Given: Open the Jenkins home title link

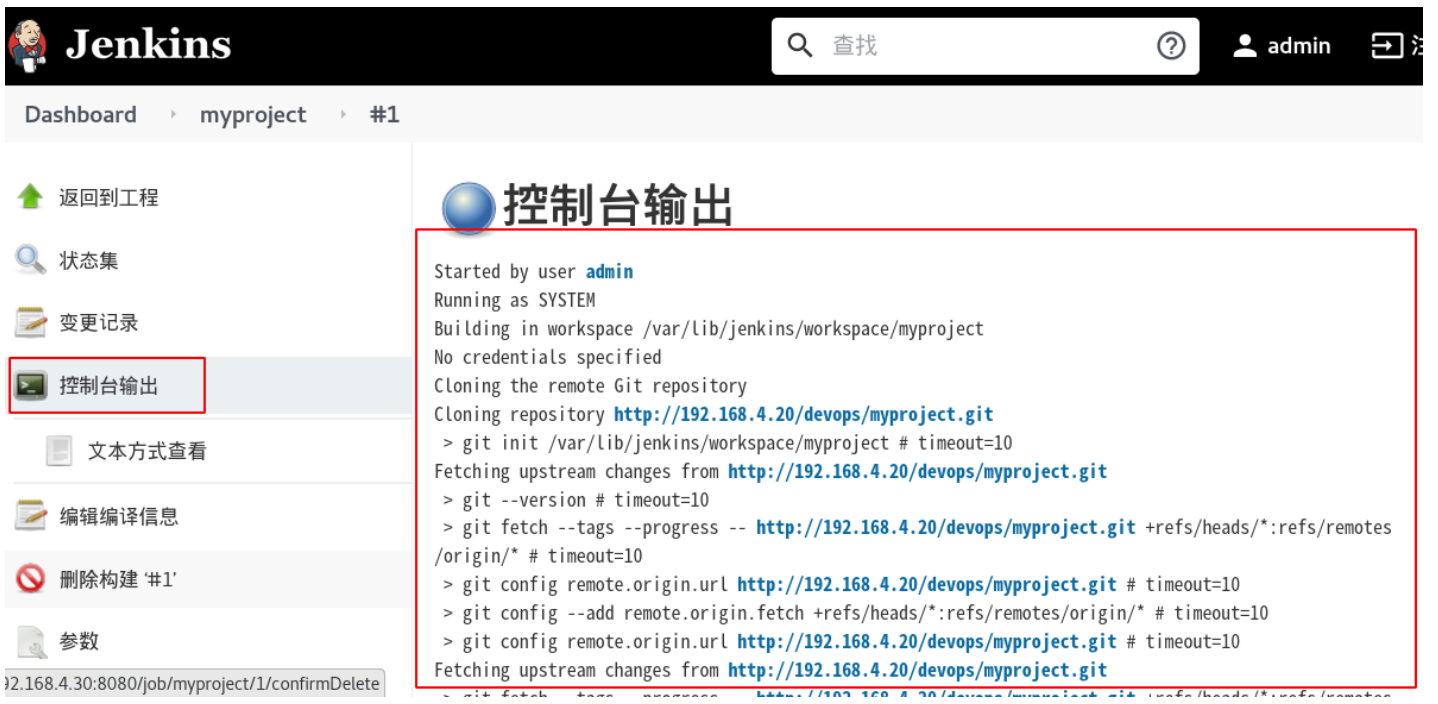Looking at the screenshot, I should point(148,45).
